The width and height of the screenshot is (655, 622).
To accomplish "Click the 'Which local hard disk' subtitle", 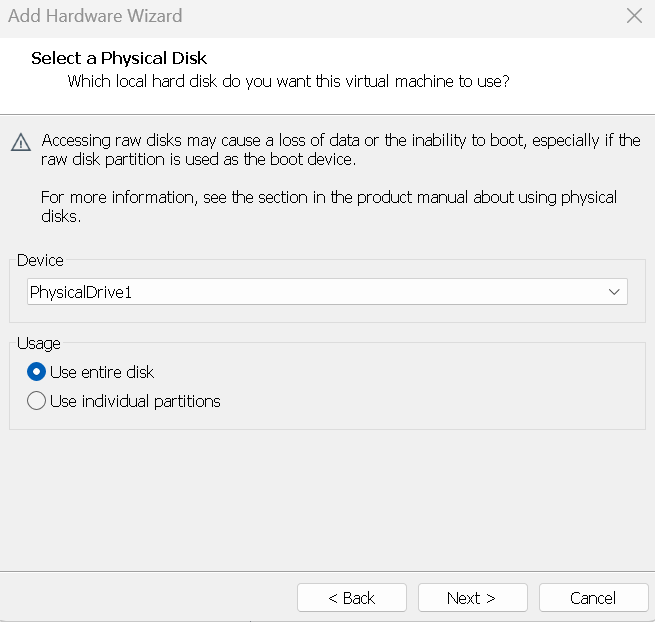I will (288, 81).
